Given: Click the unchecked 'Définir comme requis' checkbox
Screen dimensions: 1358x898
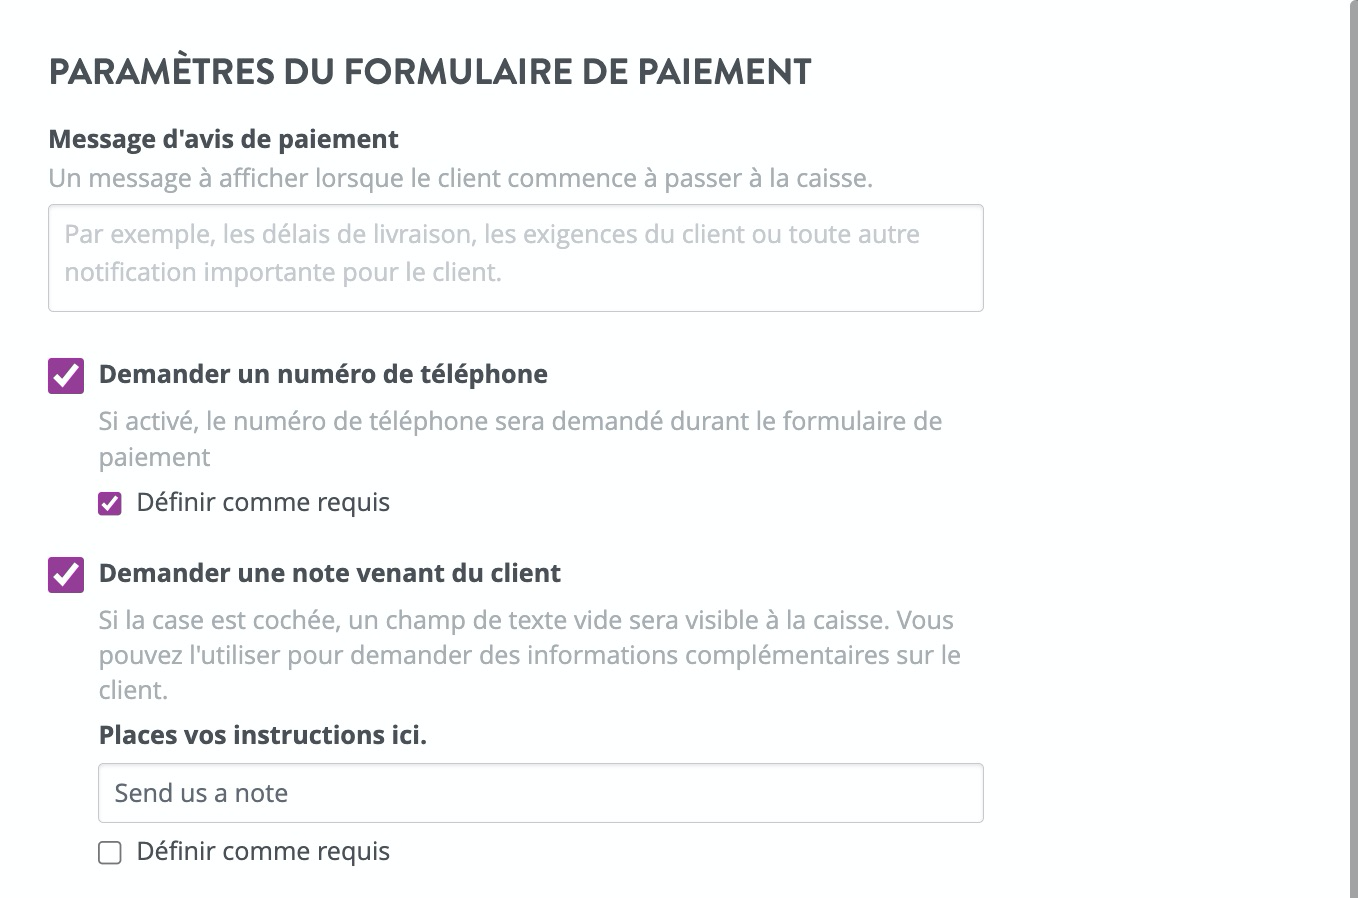Looking at the screenshot, I should tap(109, 852).
